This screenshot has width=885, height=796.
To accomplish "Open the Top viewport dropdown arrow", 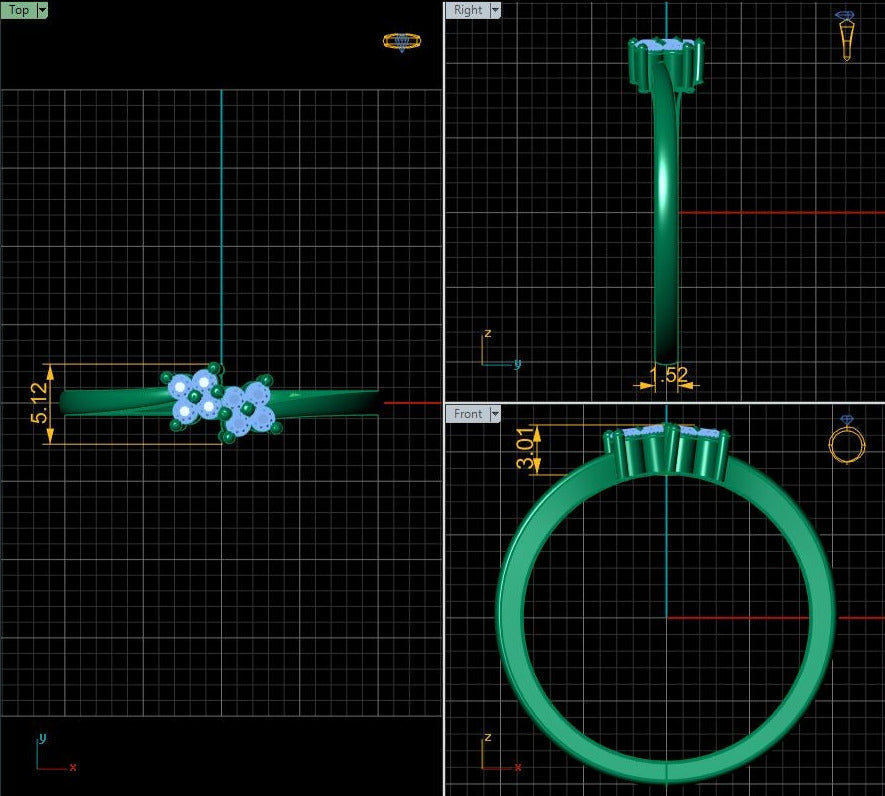I will point(42,10).
